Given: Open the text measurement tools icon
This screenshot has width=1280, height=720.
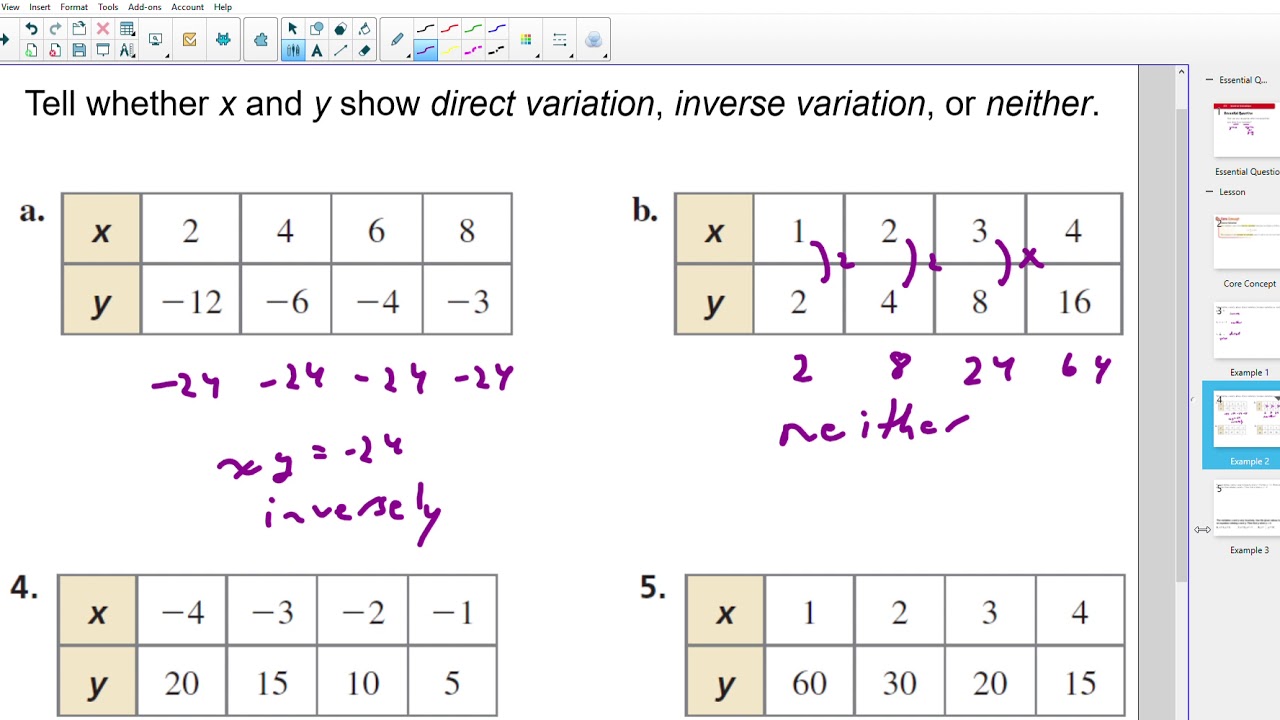Looking at the screenshot, I should (x=127, y=50).
